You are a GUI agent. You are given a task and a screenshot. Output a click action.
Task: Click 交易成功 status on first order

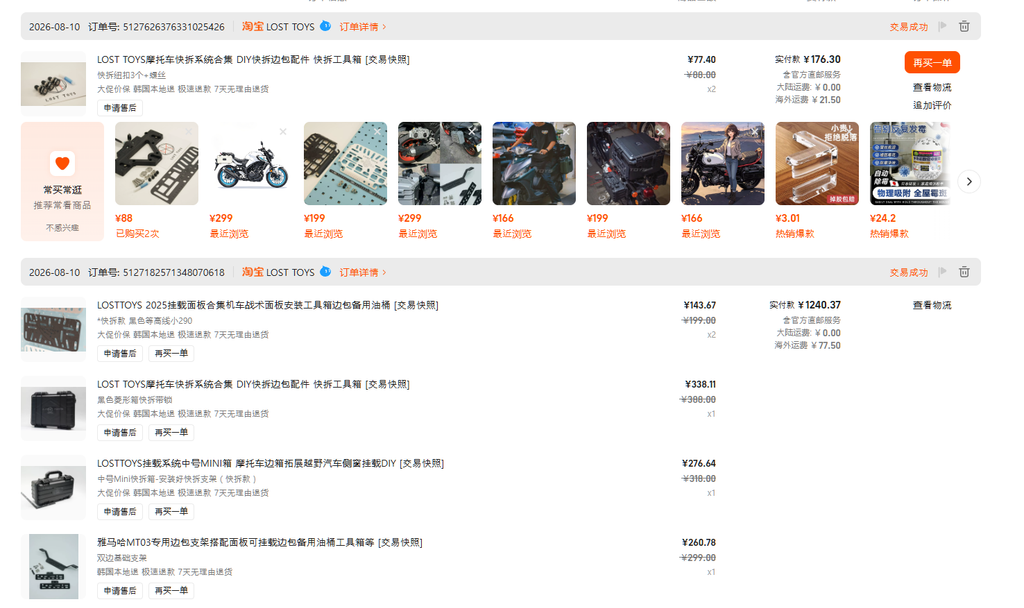point(908,27)
